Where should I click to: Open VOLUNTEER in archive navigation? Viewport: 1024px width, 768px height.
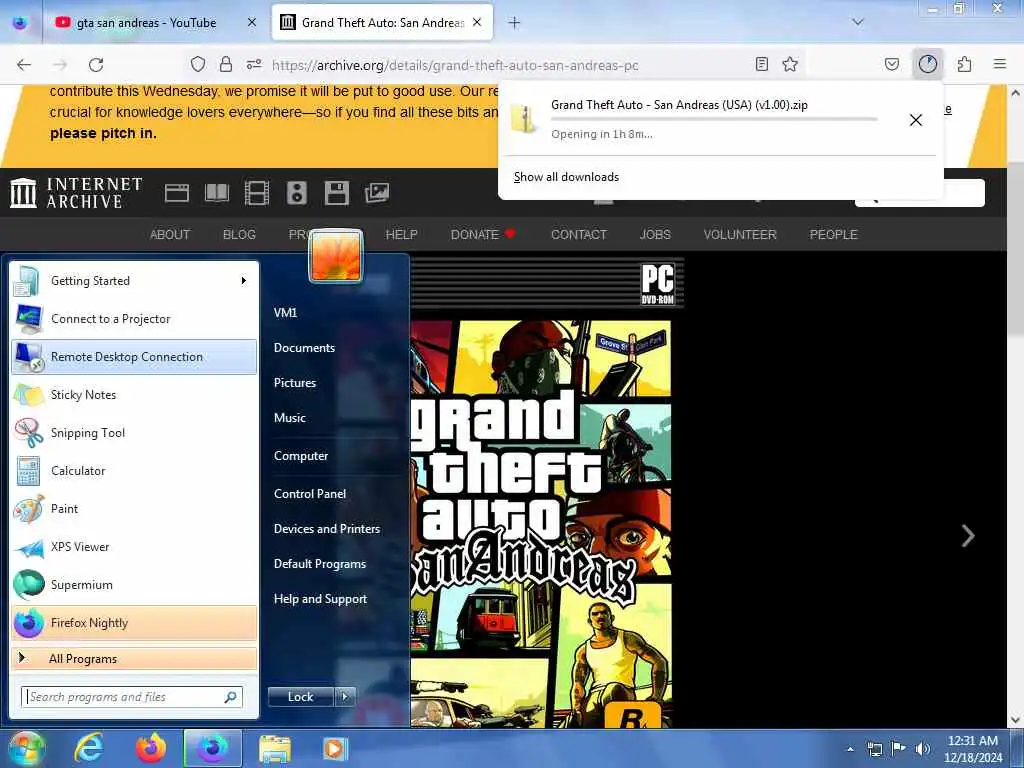tap(740, 234)
